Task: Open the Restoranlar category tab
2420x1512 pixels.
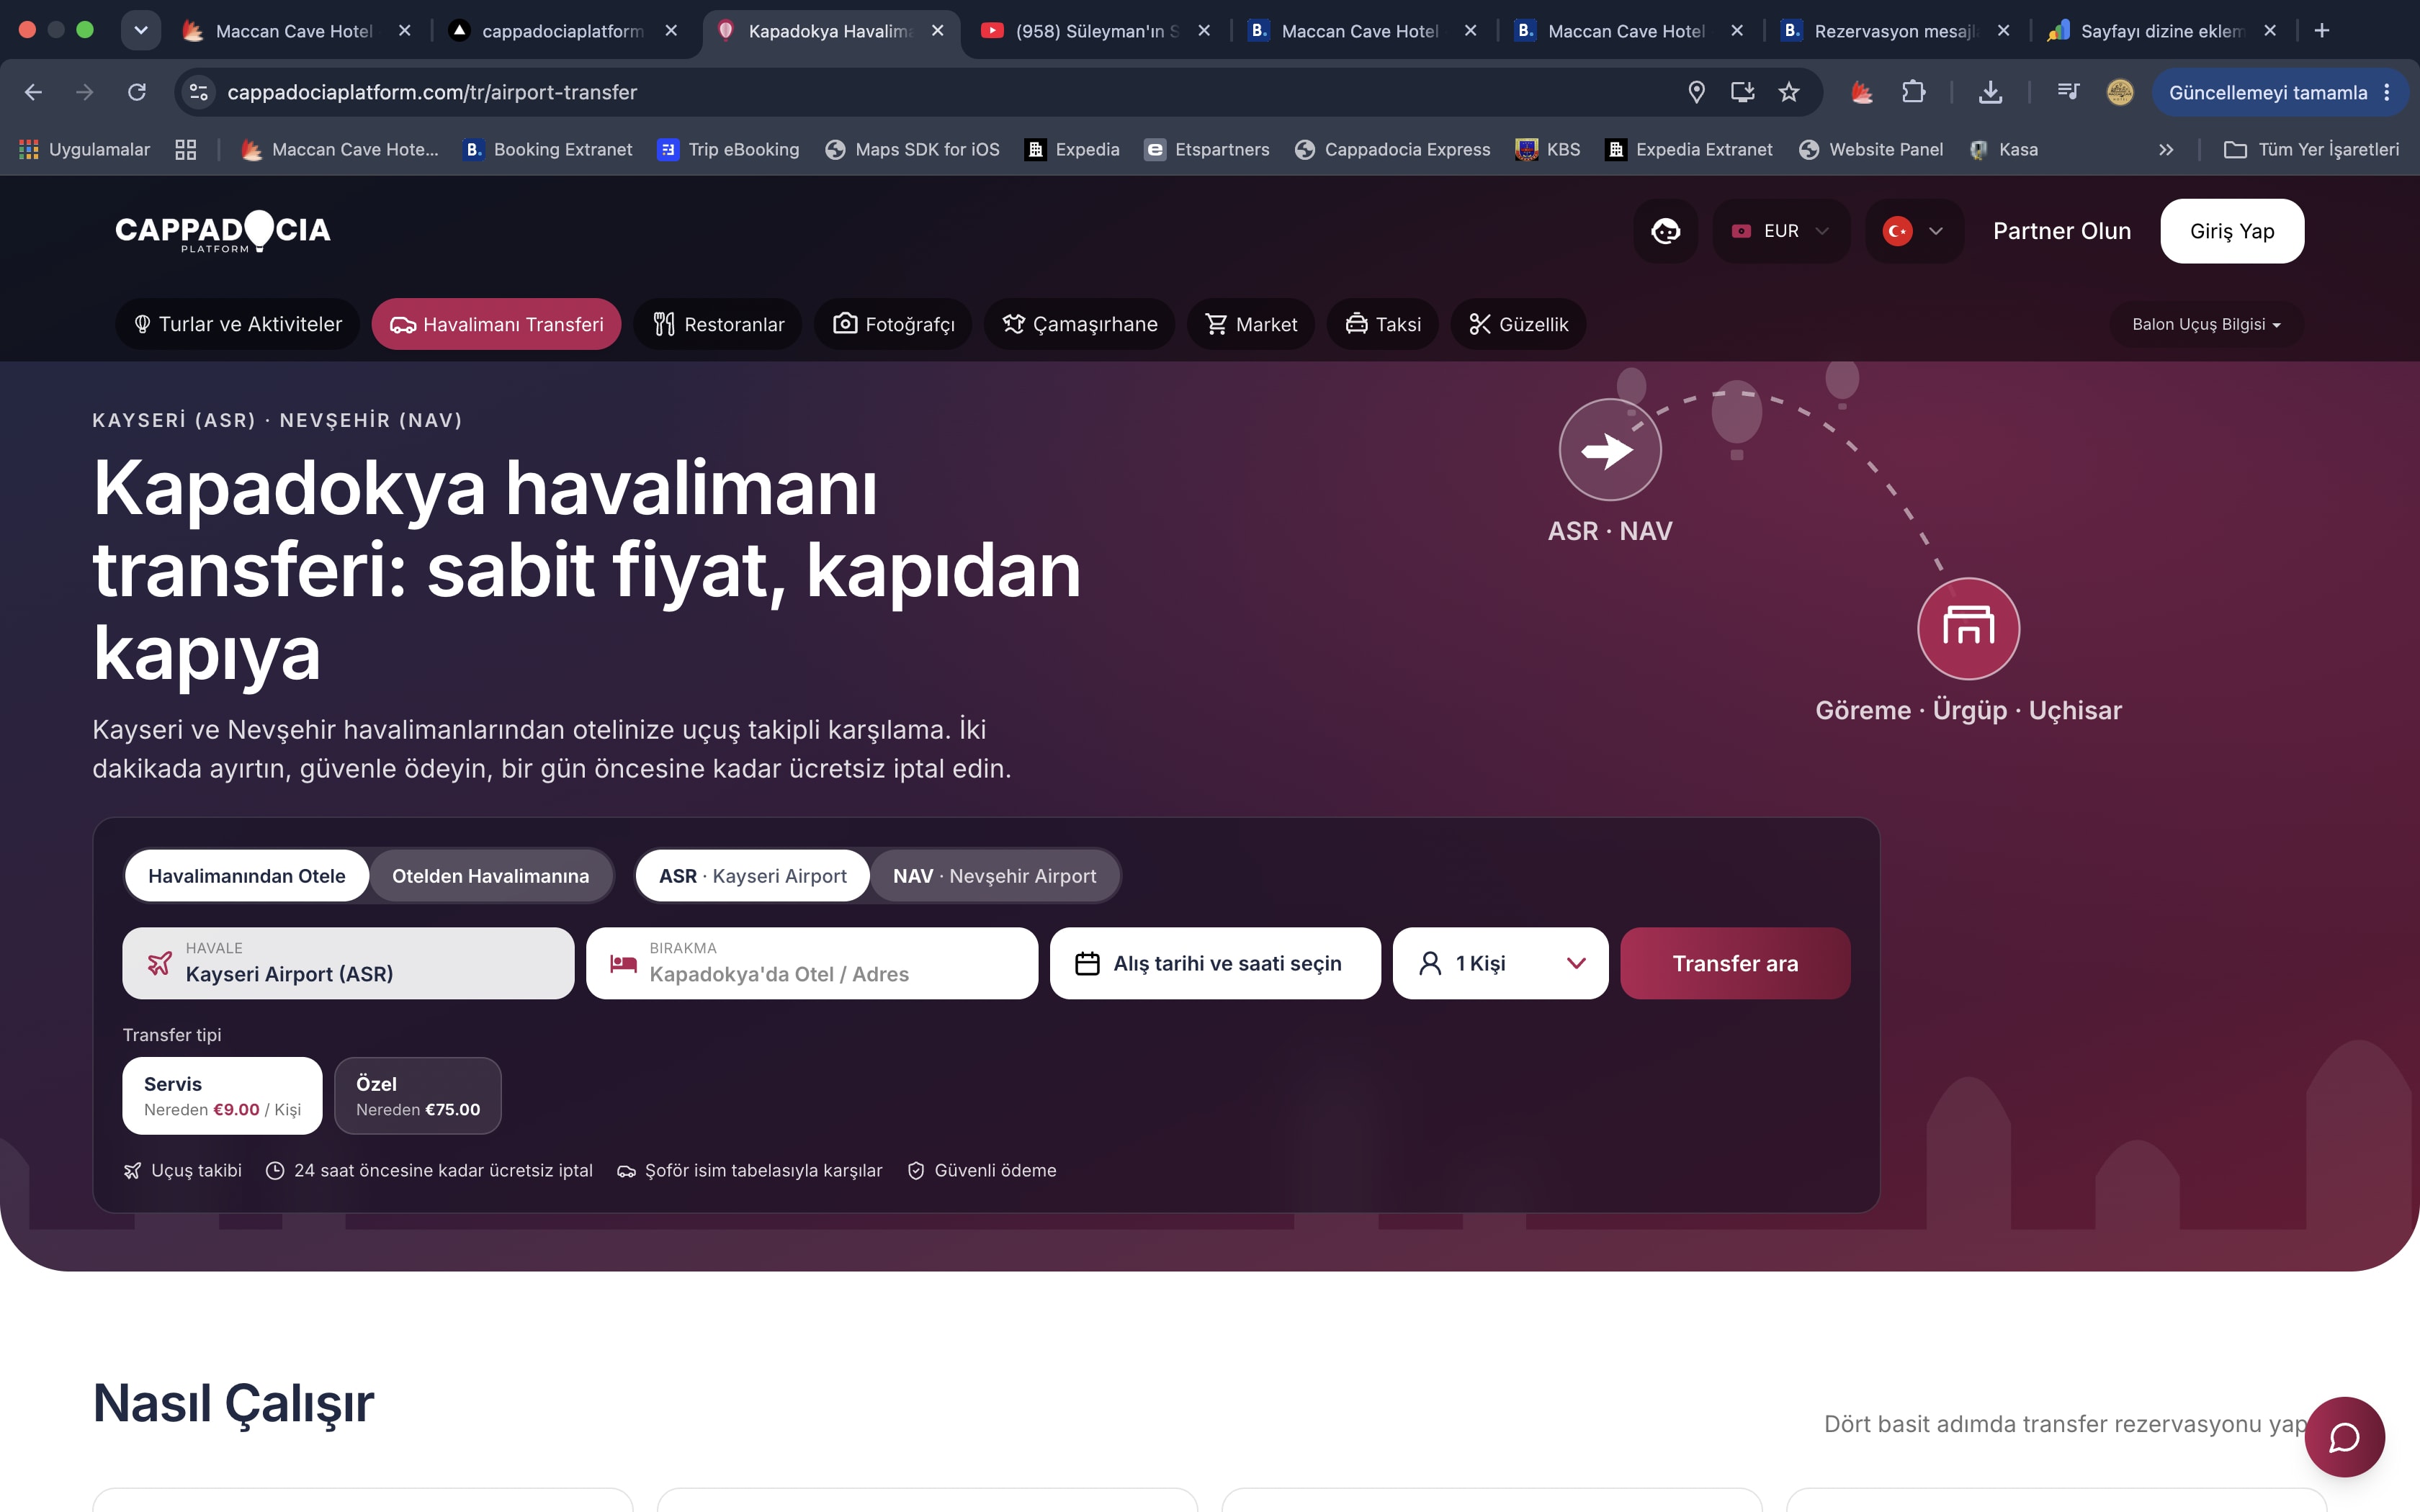Action: coord(718,324)
